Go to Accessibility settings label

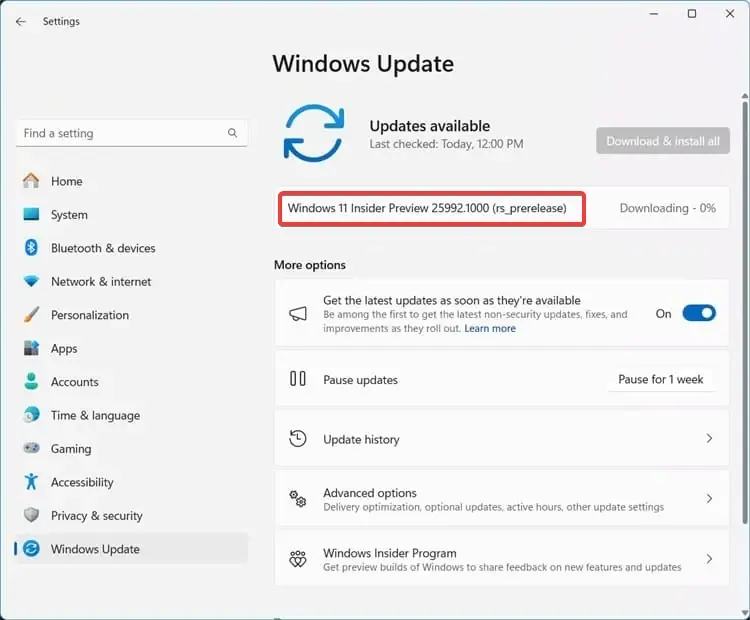point(82,482)
